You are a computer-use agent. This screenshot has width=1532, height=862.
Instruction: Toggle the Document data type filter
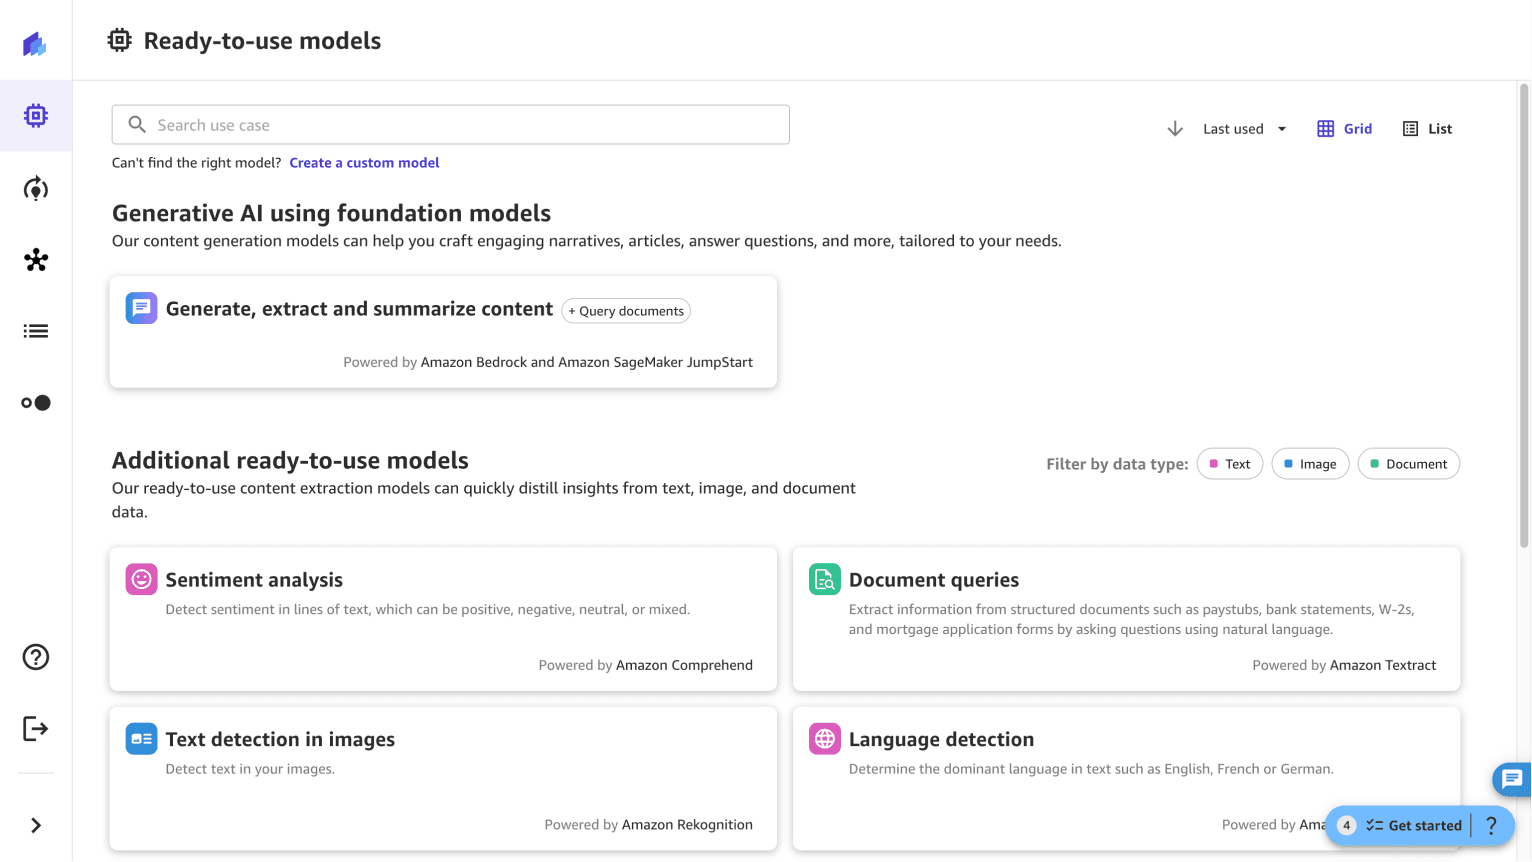[x=1408, y=464]
